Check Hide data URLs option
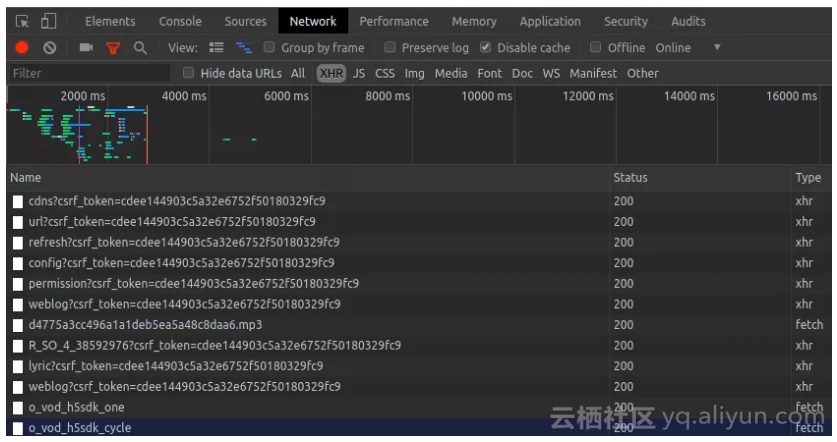Viewport: 837px width, 442px height. pos(188,73)
